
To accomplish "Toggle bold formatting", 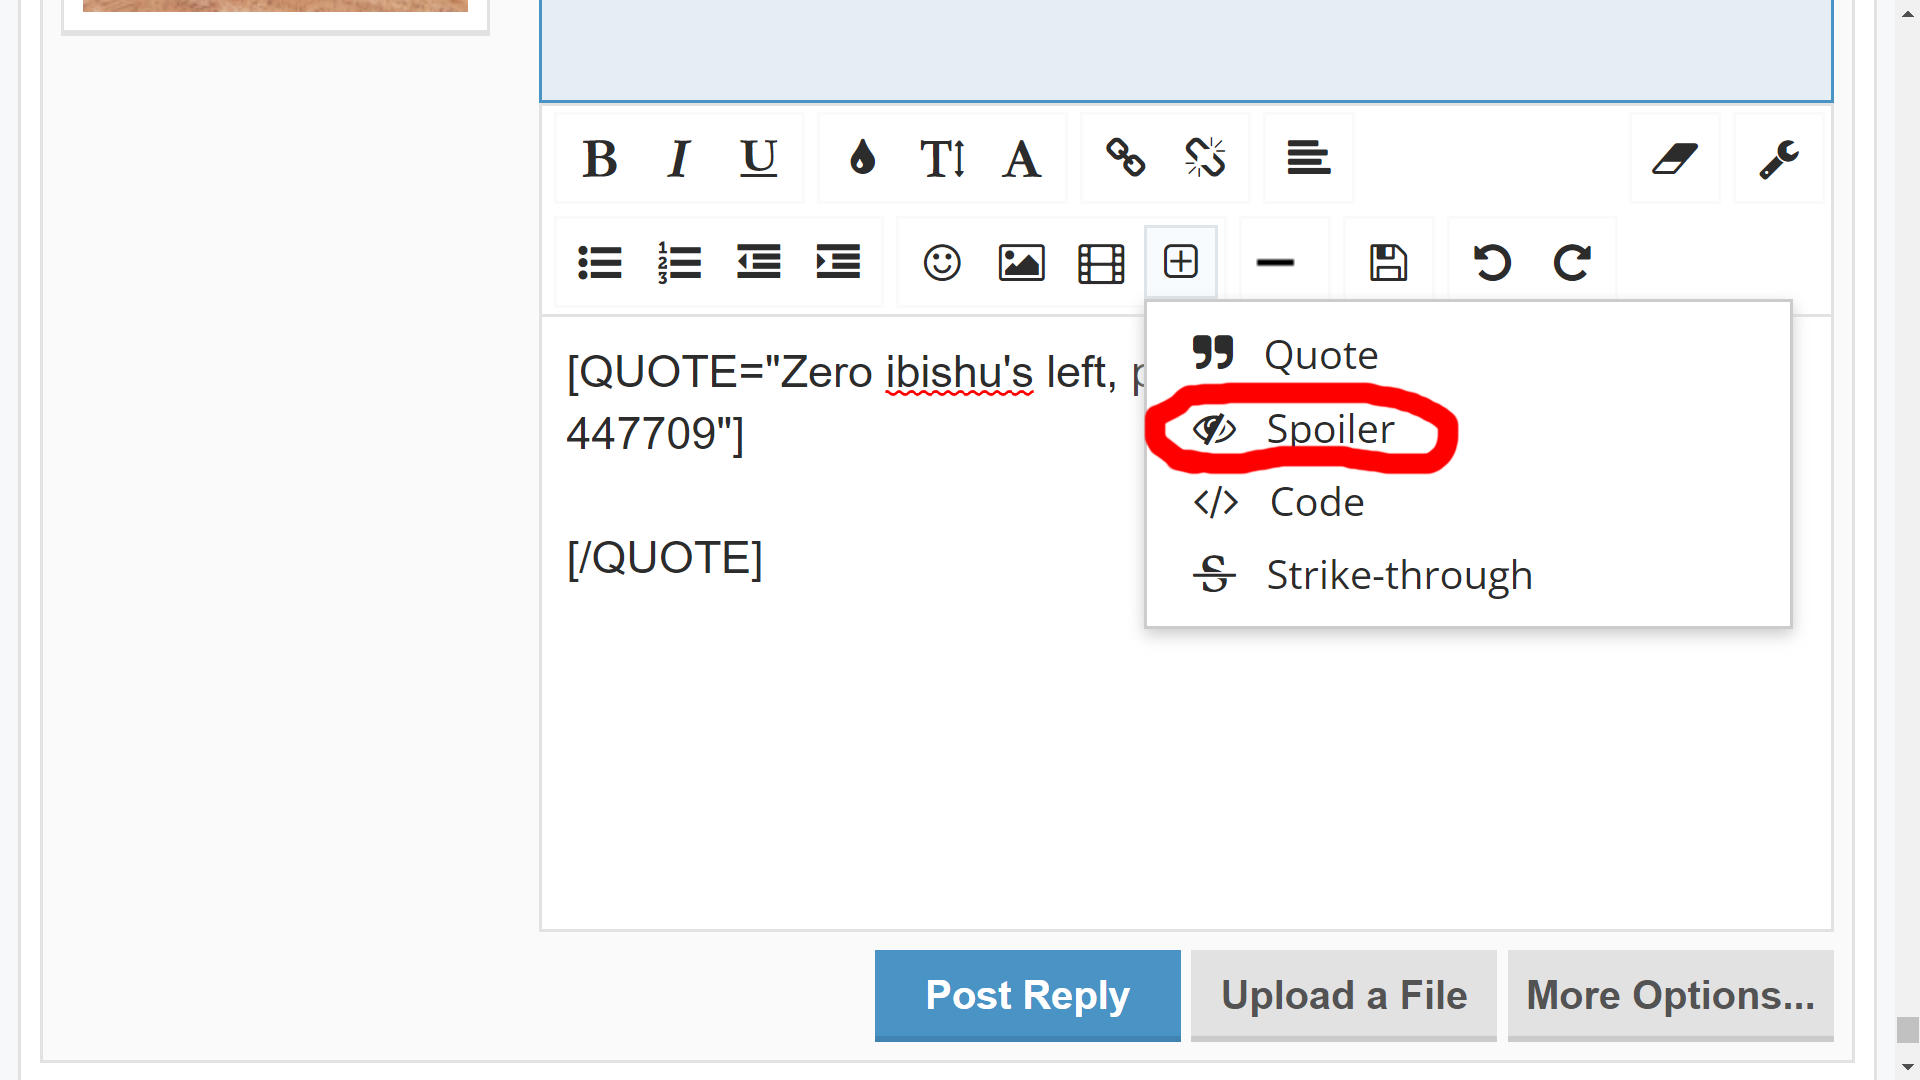I will (x=599, y=158).
